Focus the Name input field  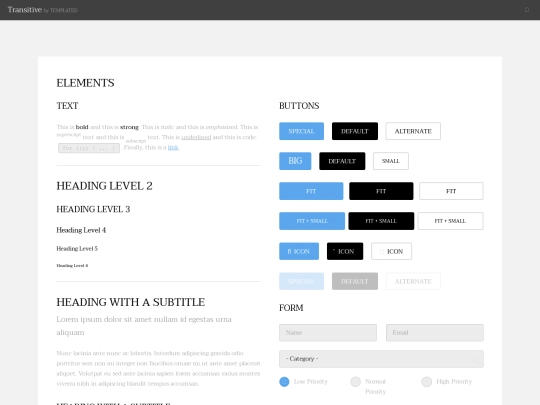pyautogui.click(x=328, y=333)
